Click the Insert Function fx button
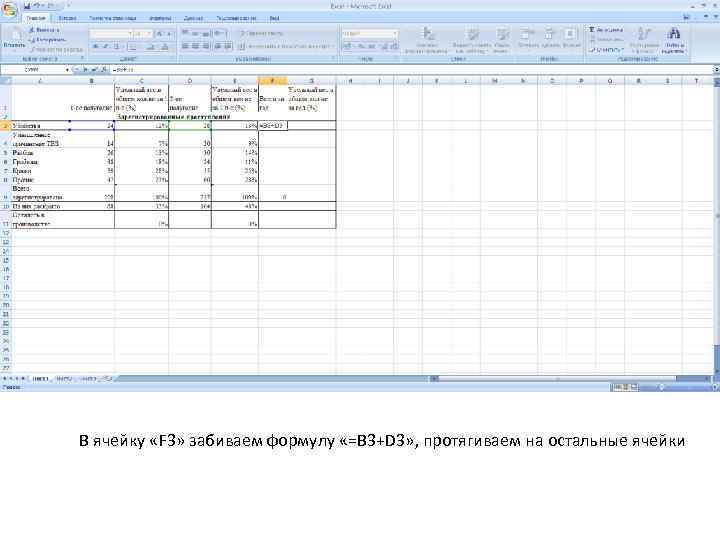Image resolution: width=720 pixels, height=540 pixels. (x=104, y=70)
